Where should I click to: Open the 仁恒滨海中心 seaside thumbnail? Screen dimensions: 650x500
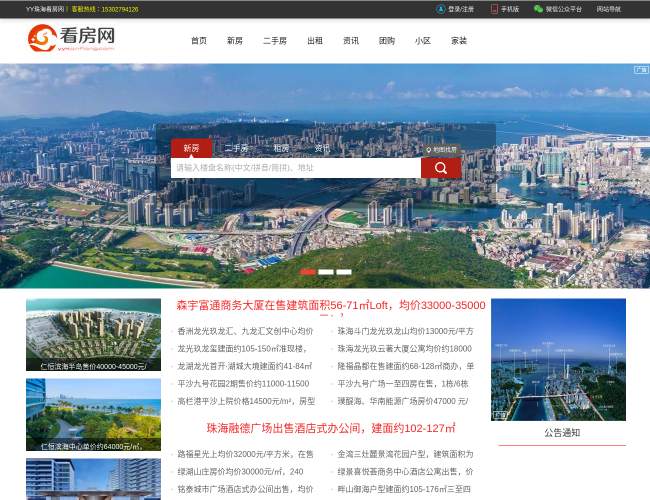point(93,415)
